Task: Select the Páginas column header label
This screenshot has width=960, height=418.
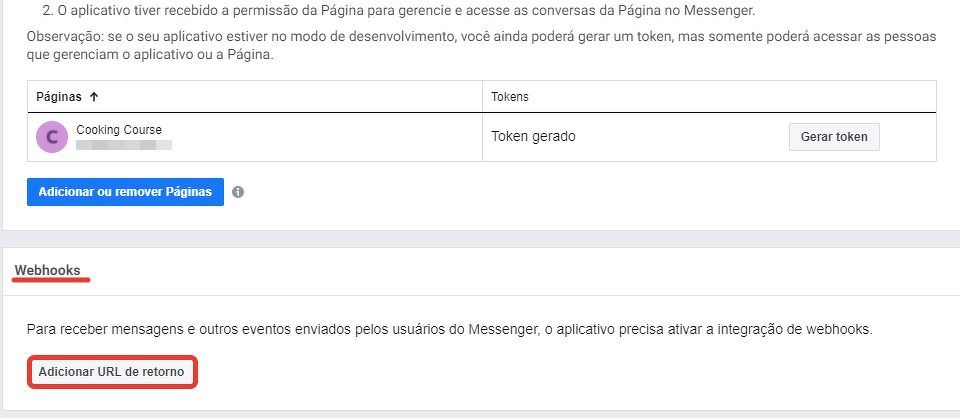Action: click(x=59, y=97)
